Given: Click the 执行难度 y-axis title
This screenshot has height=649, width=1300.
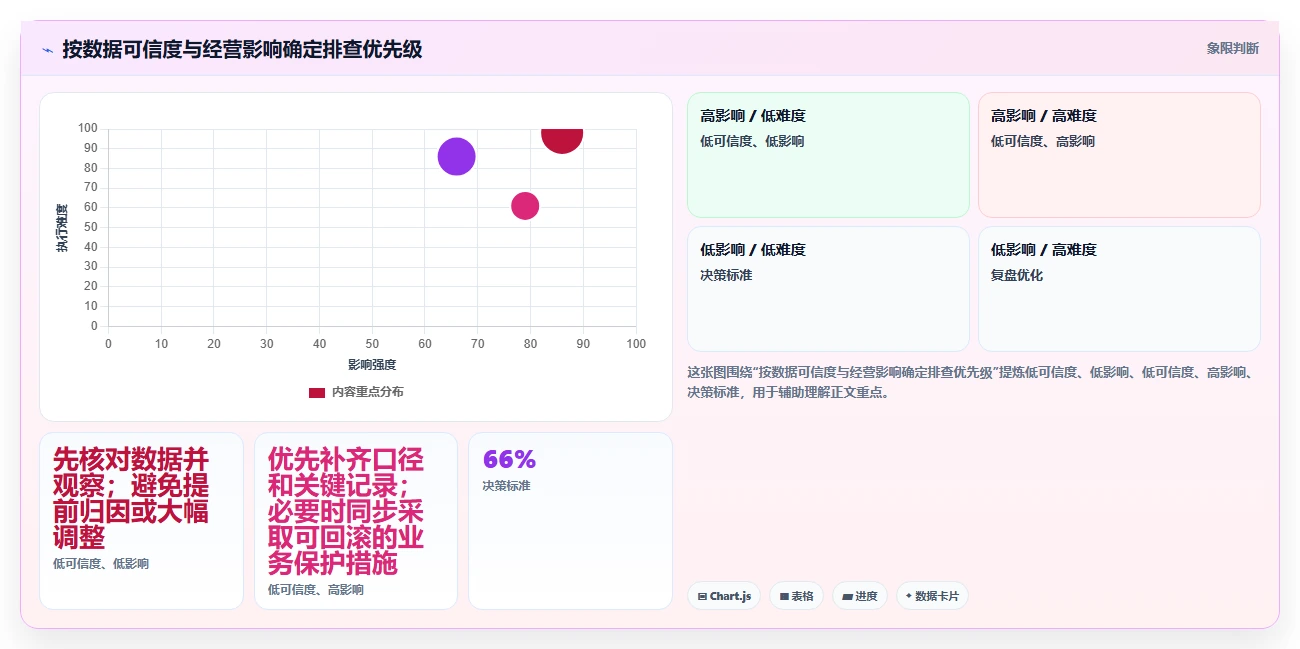Looking at the screenshot, I should pos(62,228).
